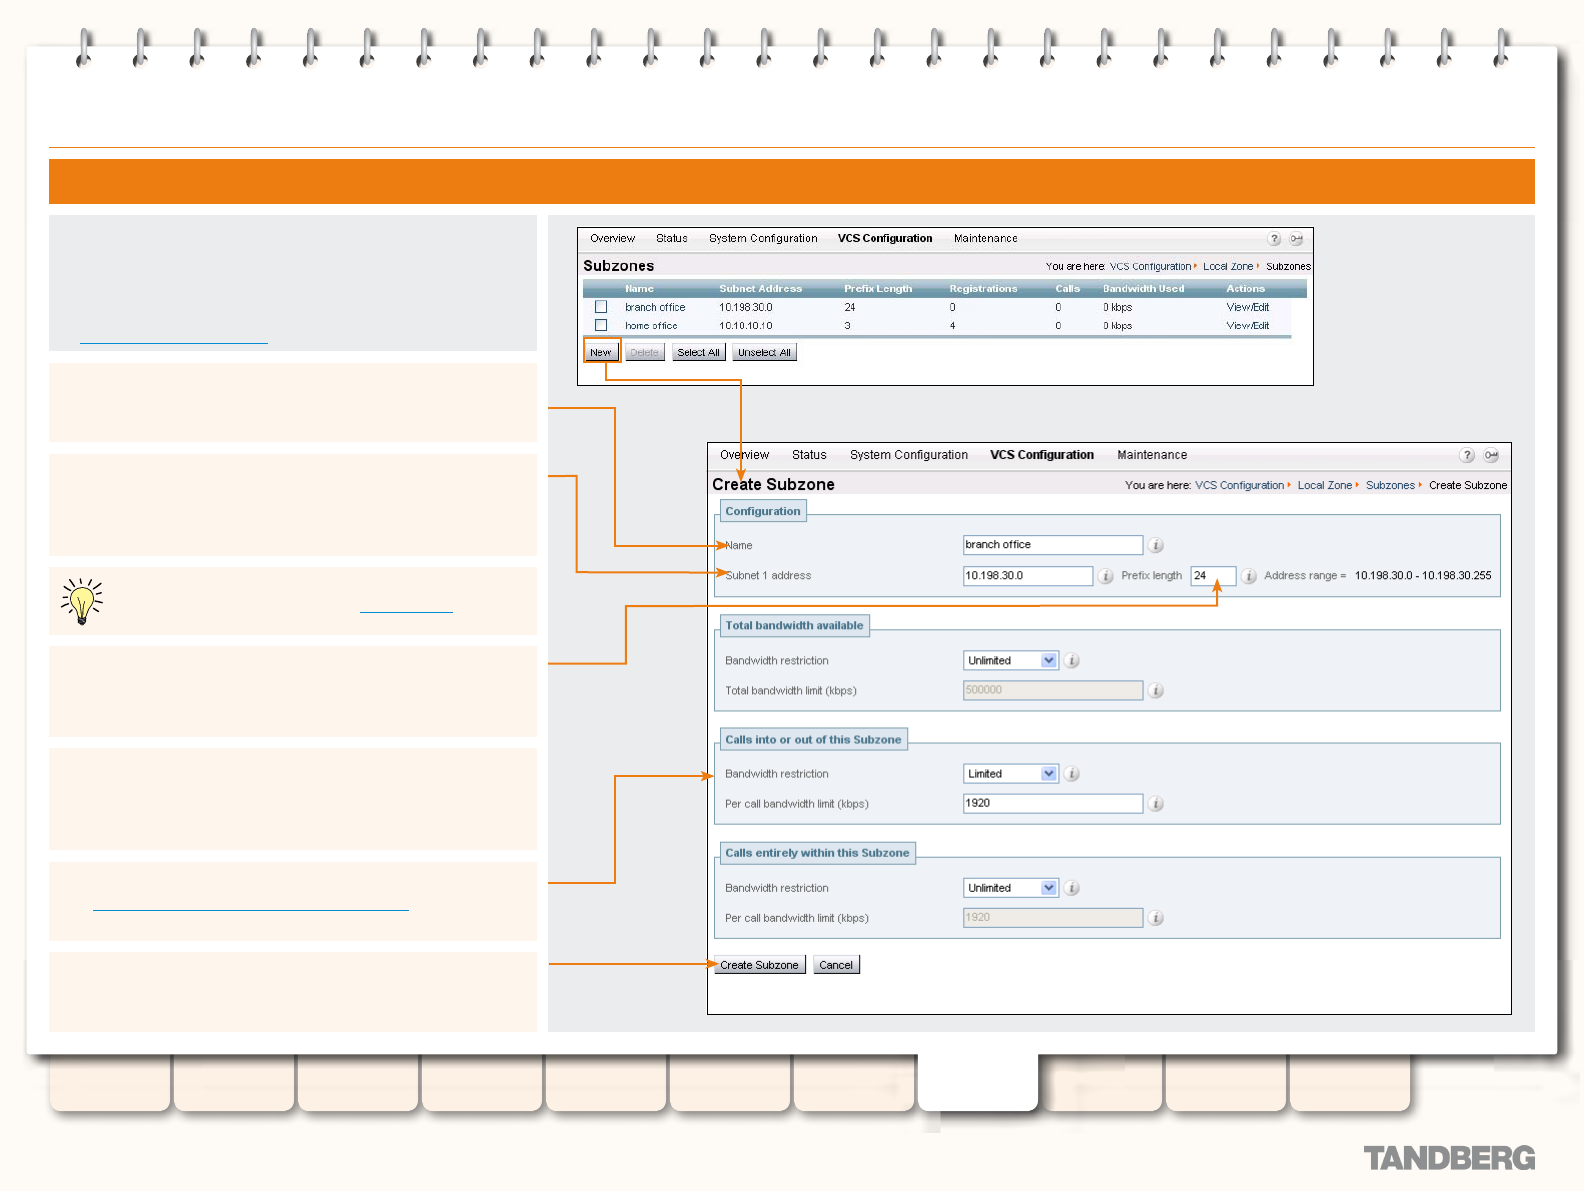Click info icon after Prefix length field
Viewport: 1584px width, 1191px height.
(1249, 576)
